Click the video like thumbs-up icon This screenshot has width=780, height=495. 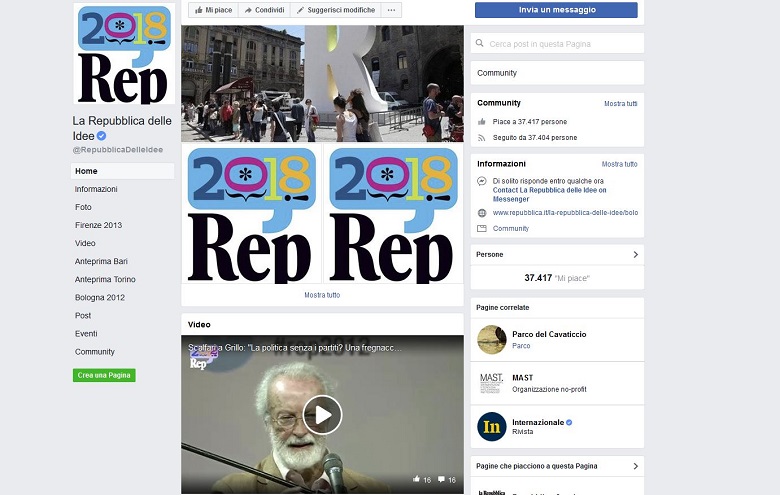click(x=416, y=479)
